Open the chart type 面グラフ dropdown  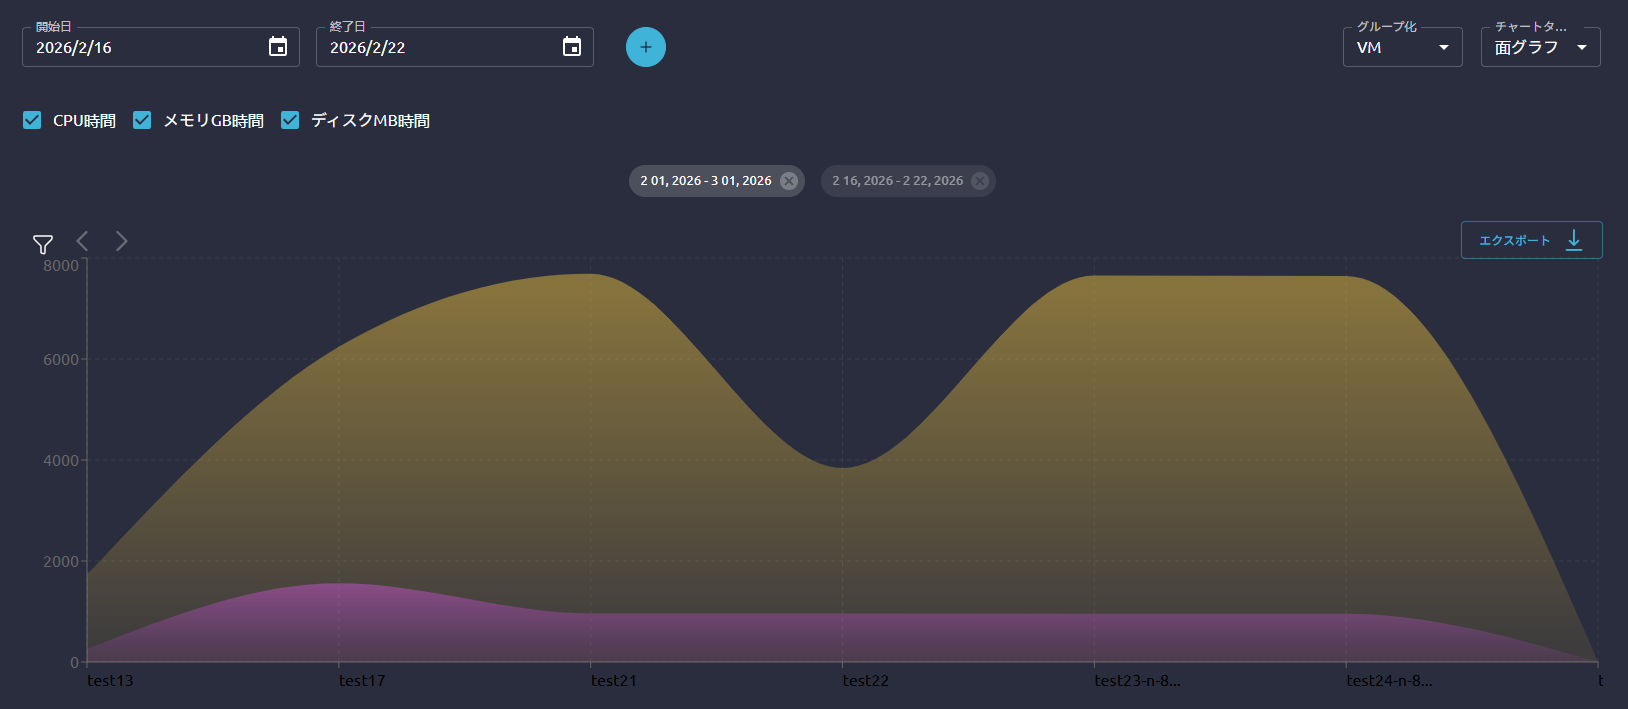1540,48
